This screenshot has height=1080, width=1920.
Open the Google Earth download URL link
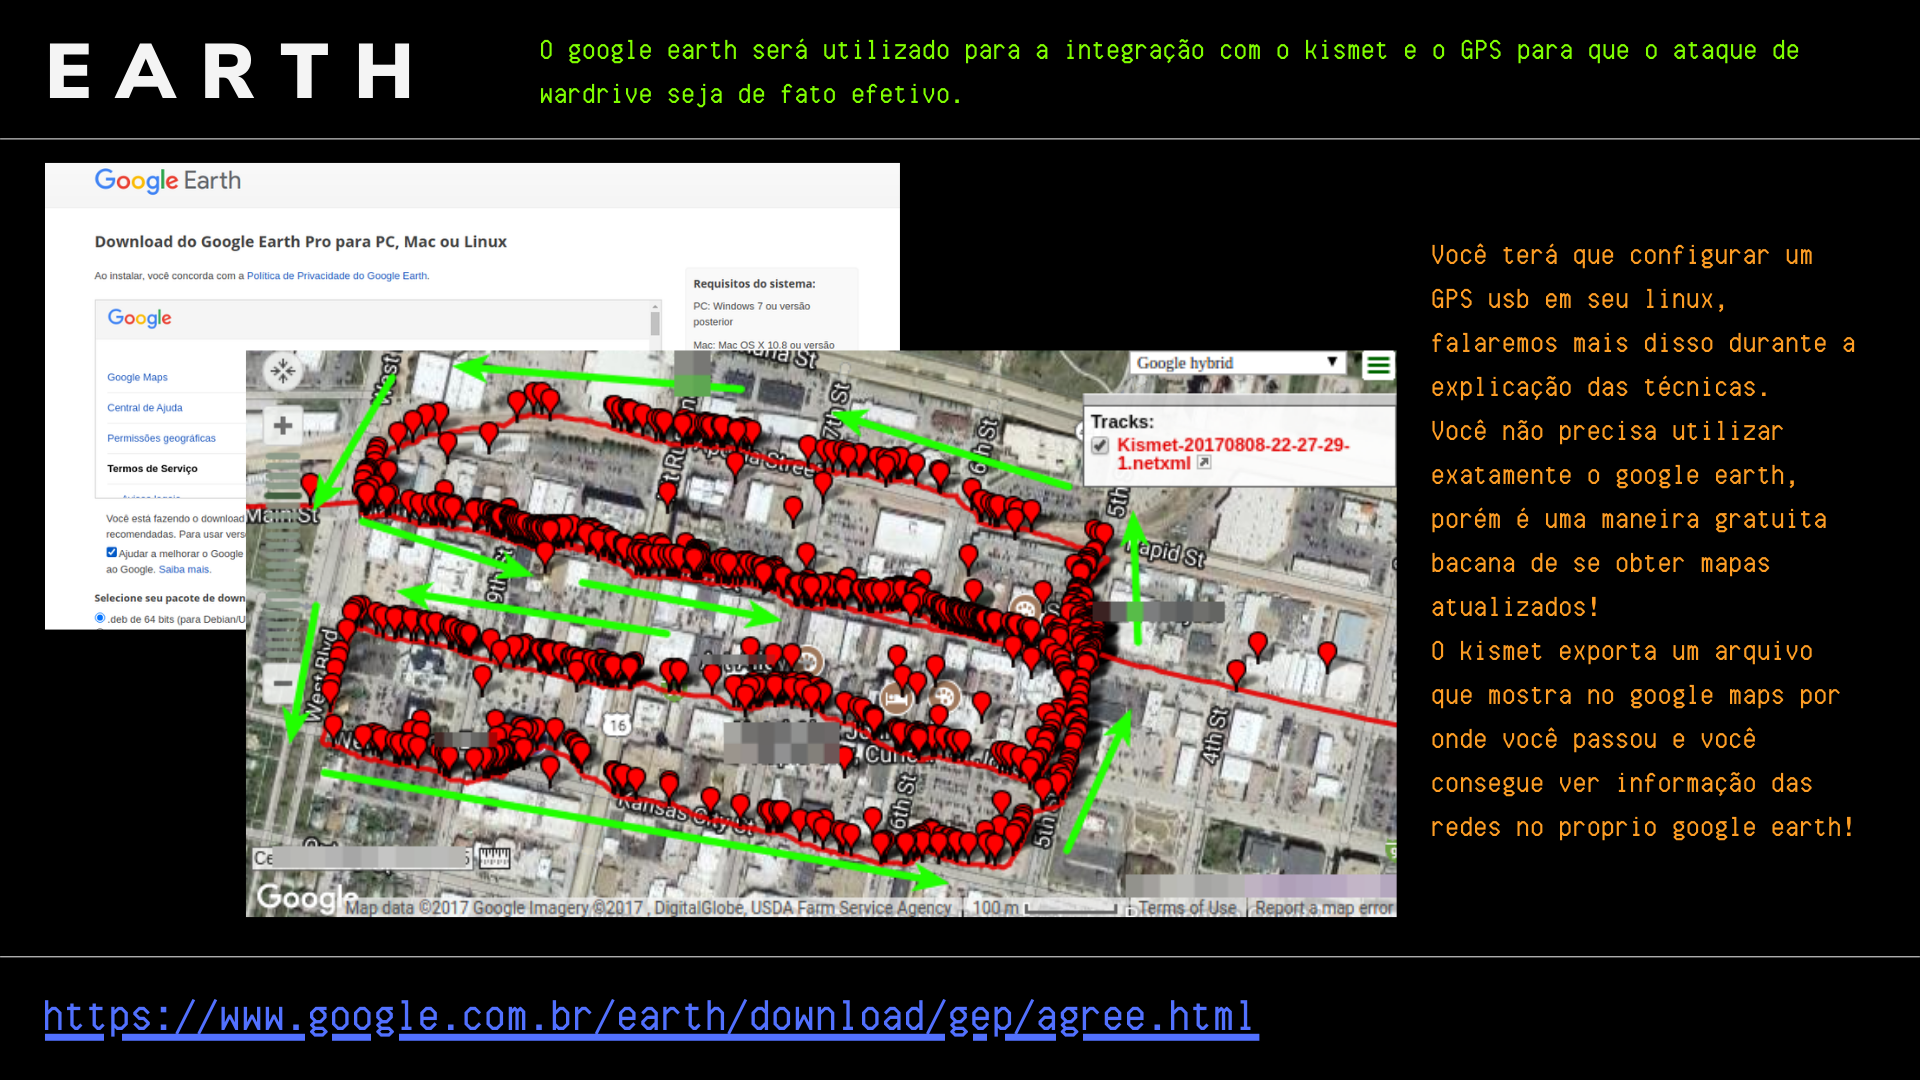(x=650, y=1017)
